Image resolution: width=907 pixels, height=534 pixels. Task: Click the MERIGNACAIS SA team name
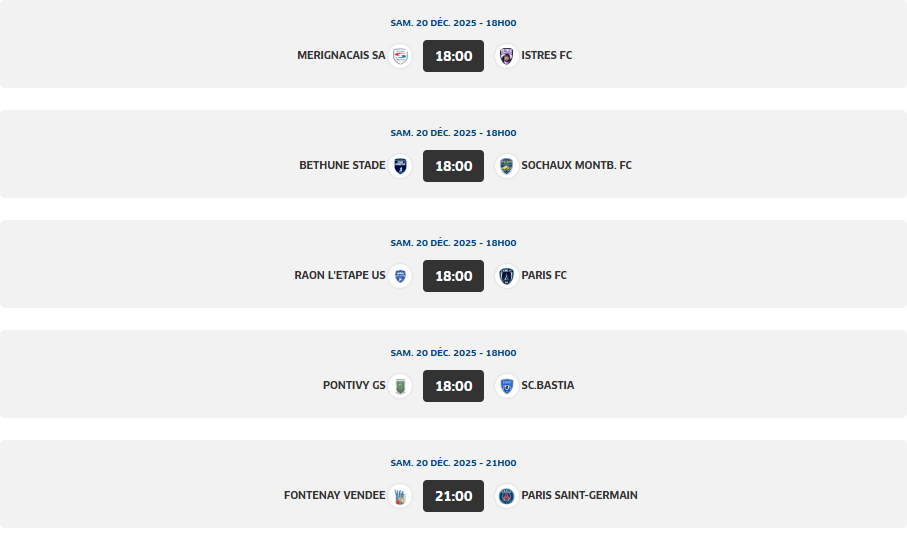pos(341,56)
